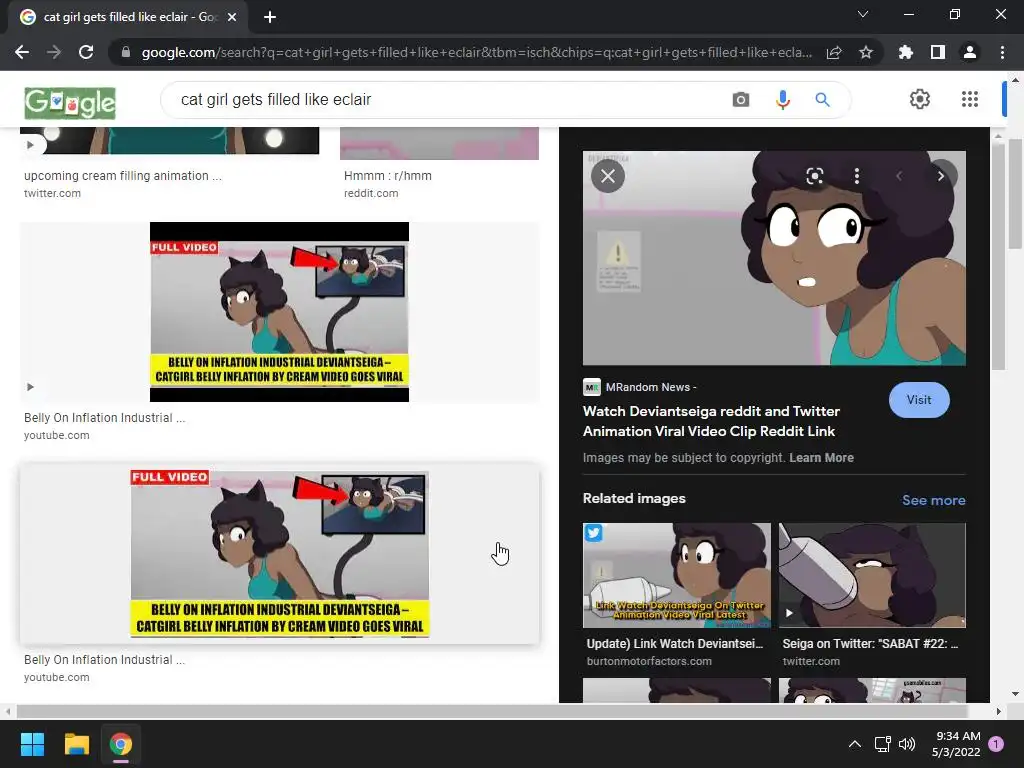Open a new browser tab

click(270, 17)
